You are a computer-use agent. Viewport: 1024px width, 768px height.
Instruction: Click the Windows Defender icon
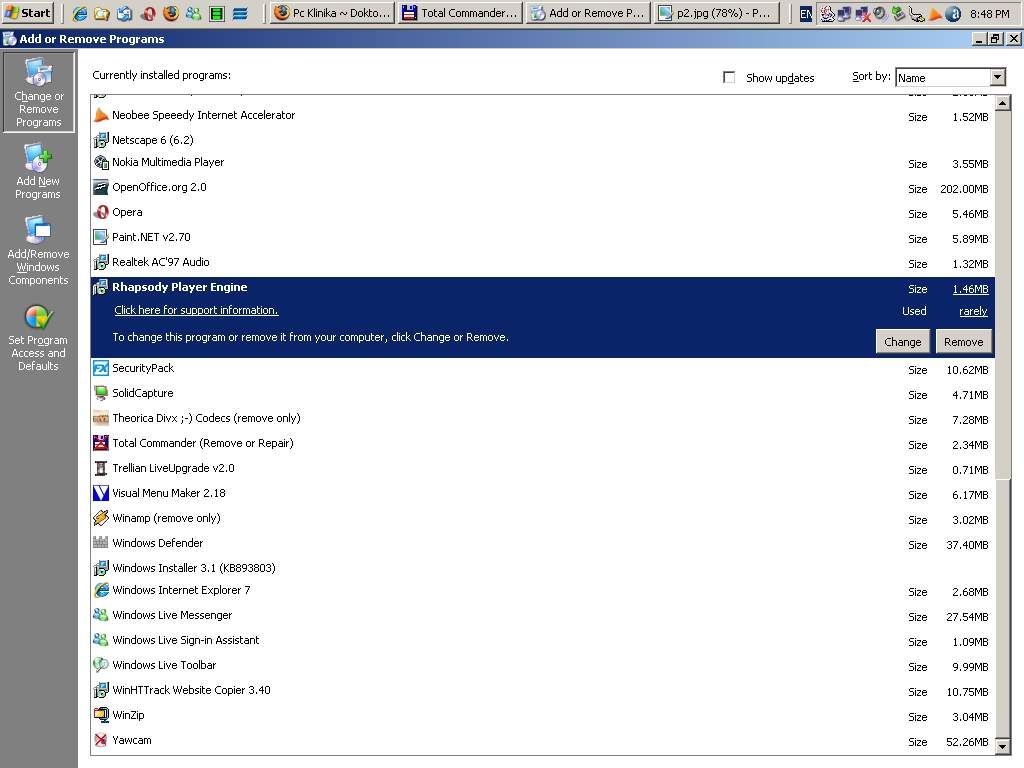pyautogui.click(x=101, y=543)
